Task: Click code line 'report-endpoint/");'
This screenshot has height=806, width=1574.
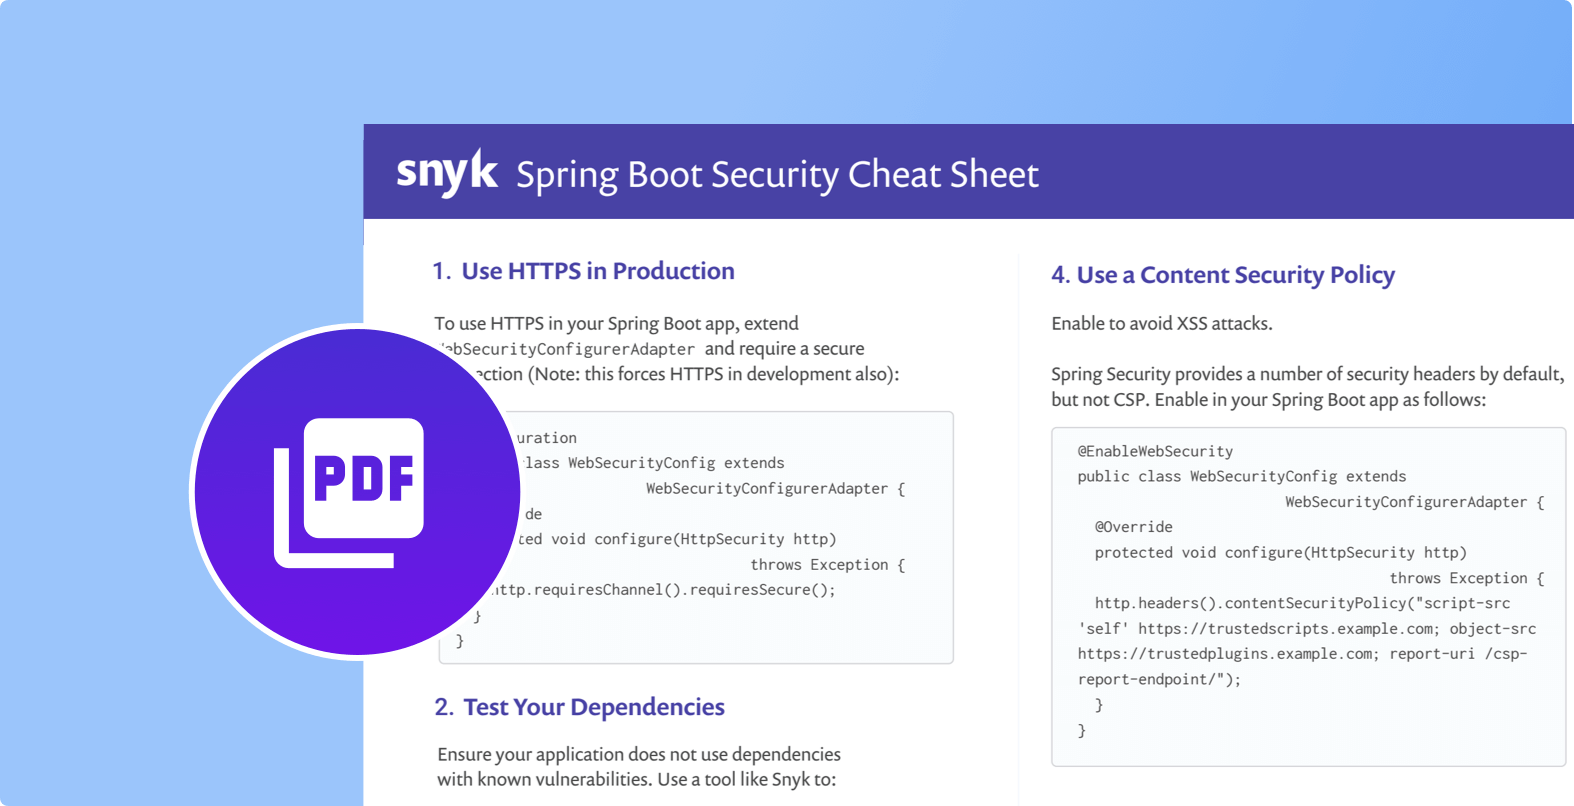Action: [1159, 679]
